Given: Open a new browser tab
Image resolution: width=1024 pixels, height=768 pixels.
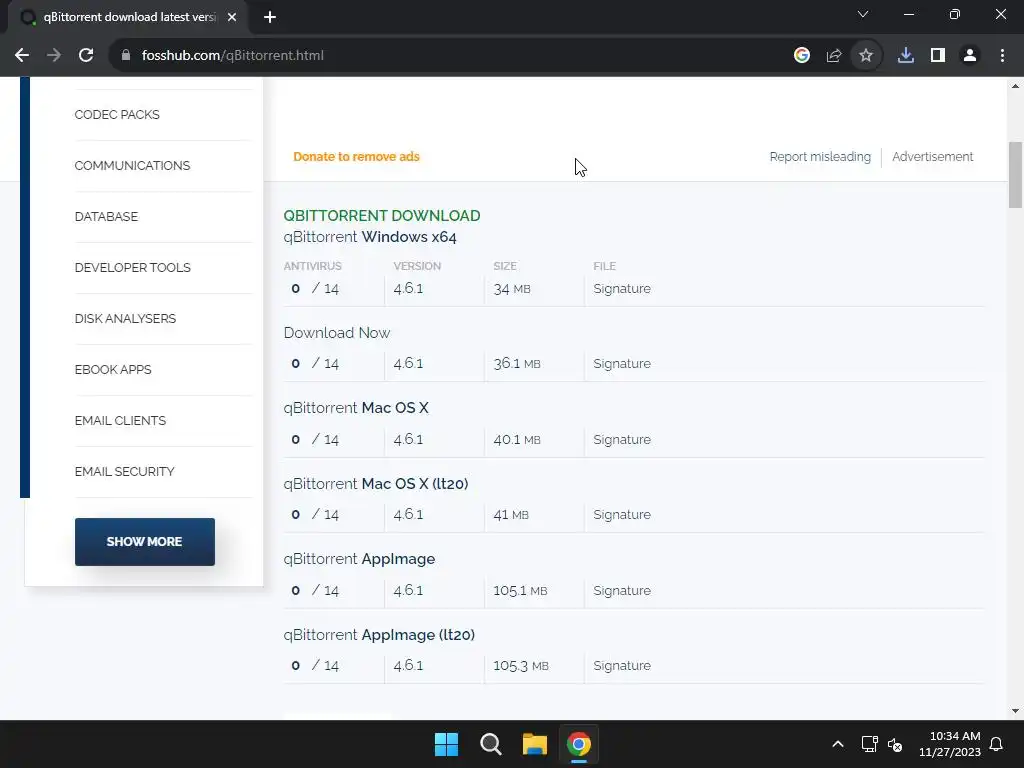Looking at the screenshot, I should (270, 17).
